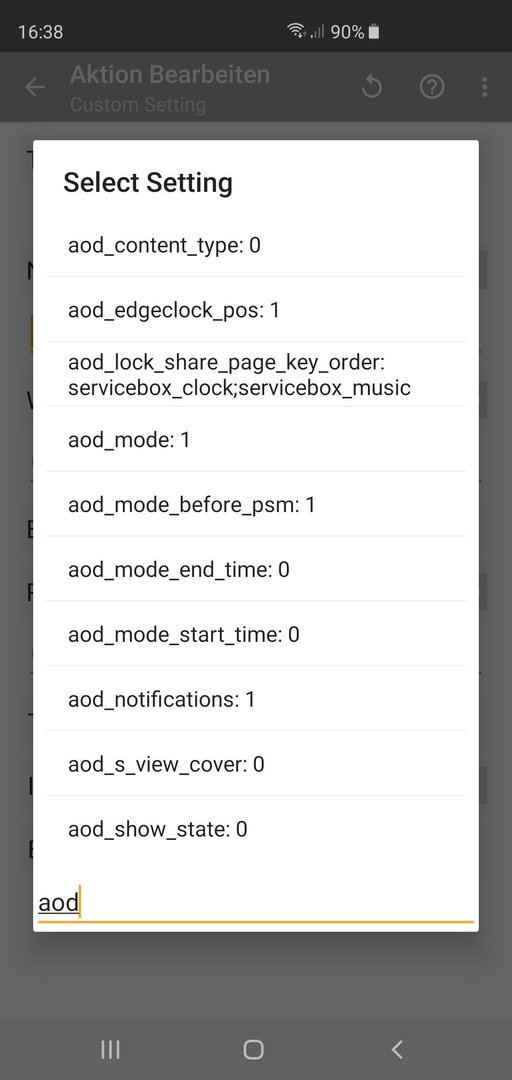512x1080 pixels.
Task: Tap the Android recent apps button
Action: tap(110, 1049)
